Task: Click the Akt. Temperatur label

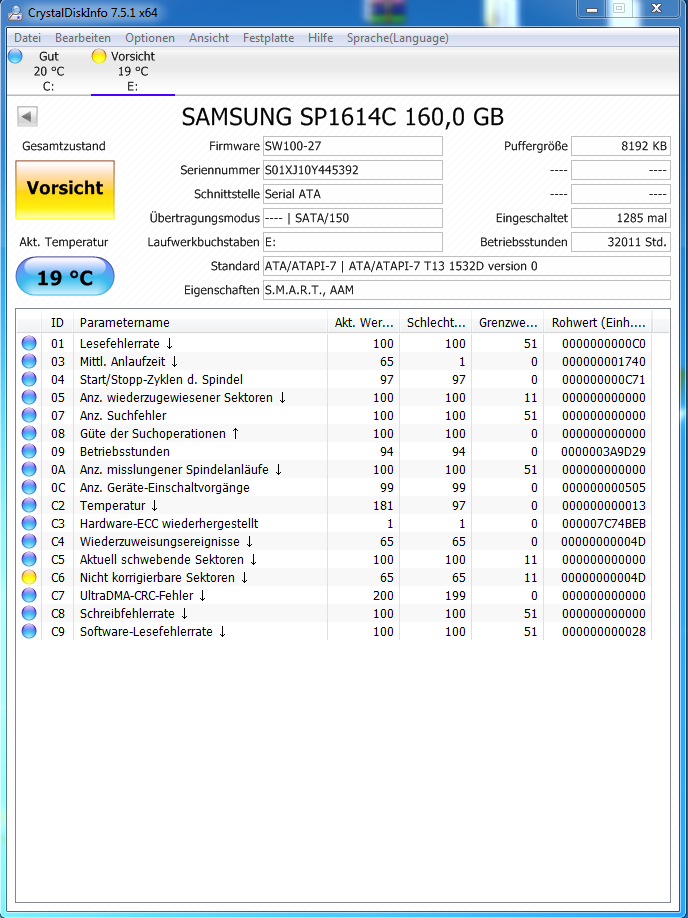Action: [x=64, y=242]
